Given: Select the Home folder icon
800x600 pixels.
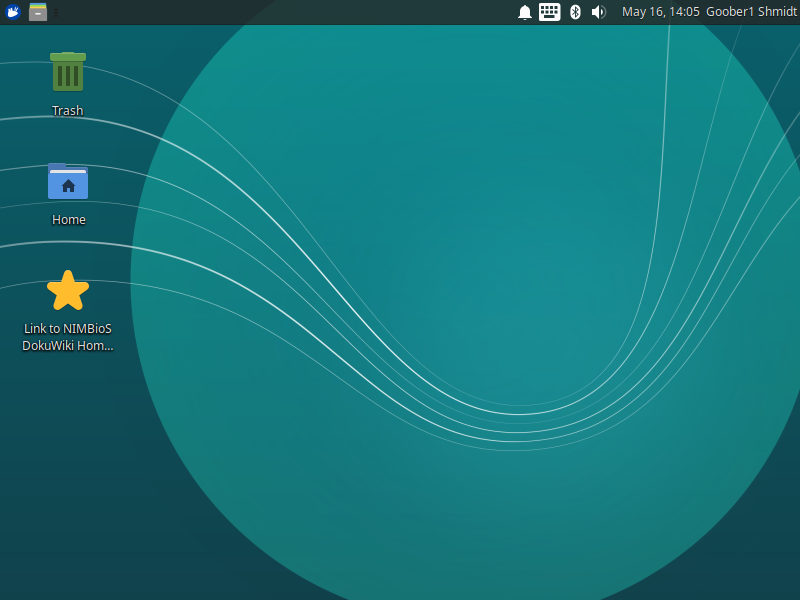Looking at the screenshot, I should (68, 182).
